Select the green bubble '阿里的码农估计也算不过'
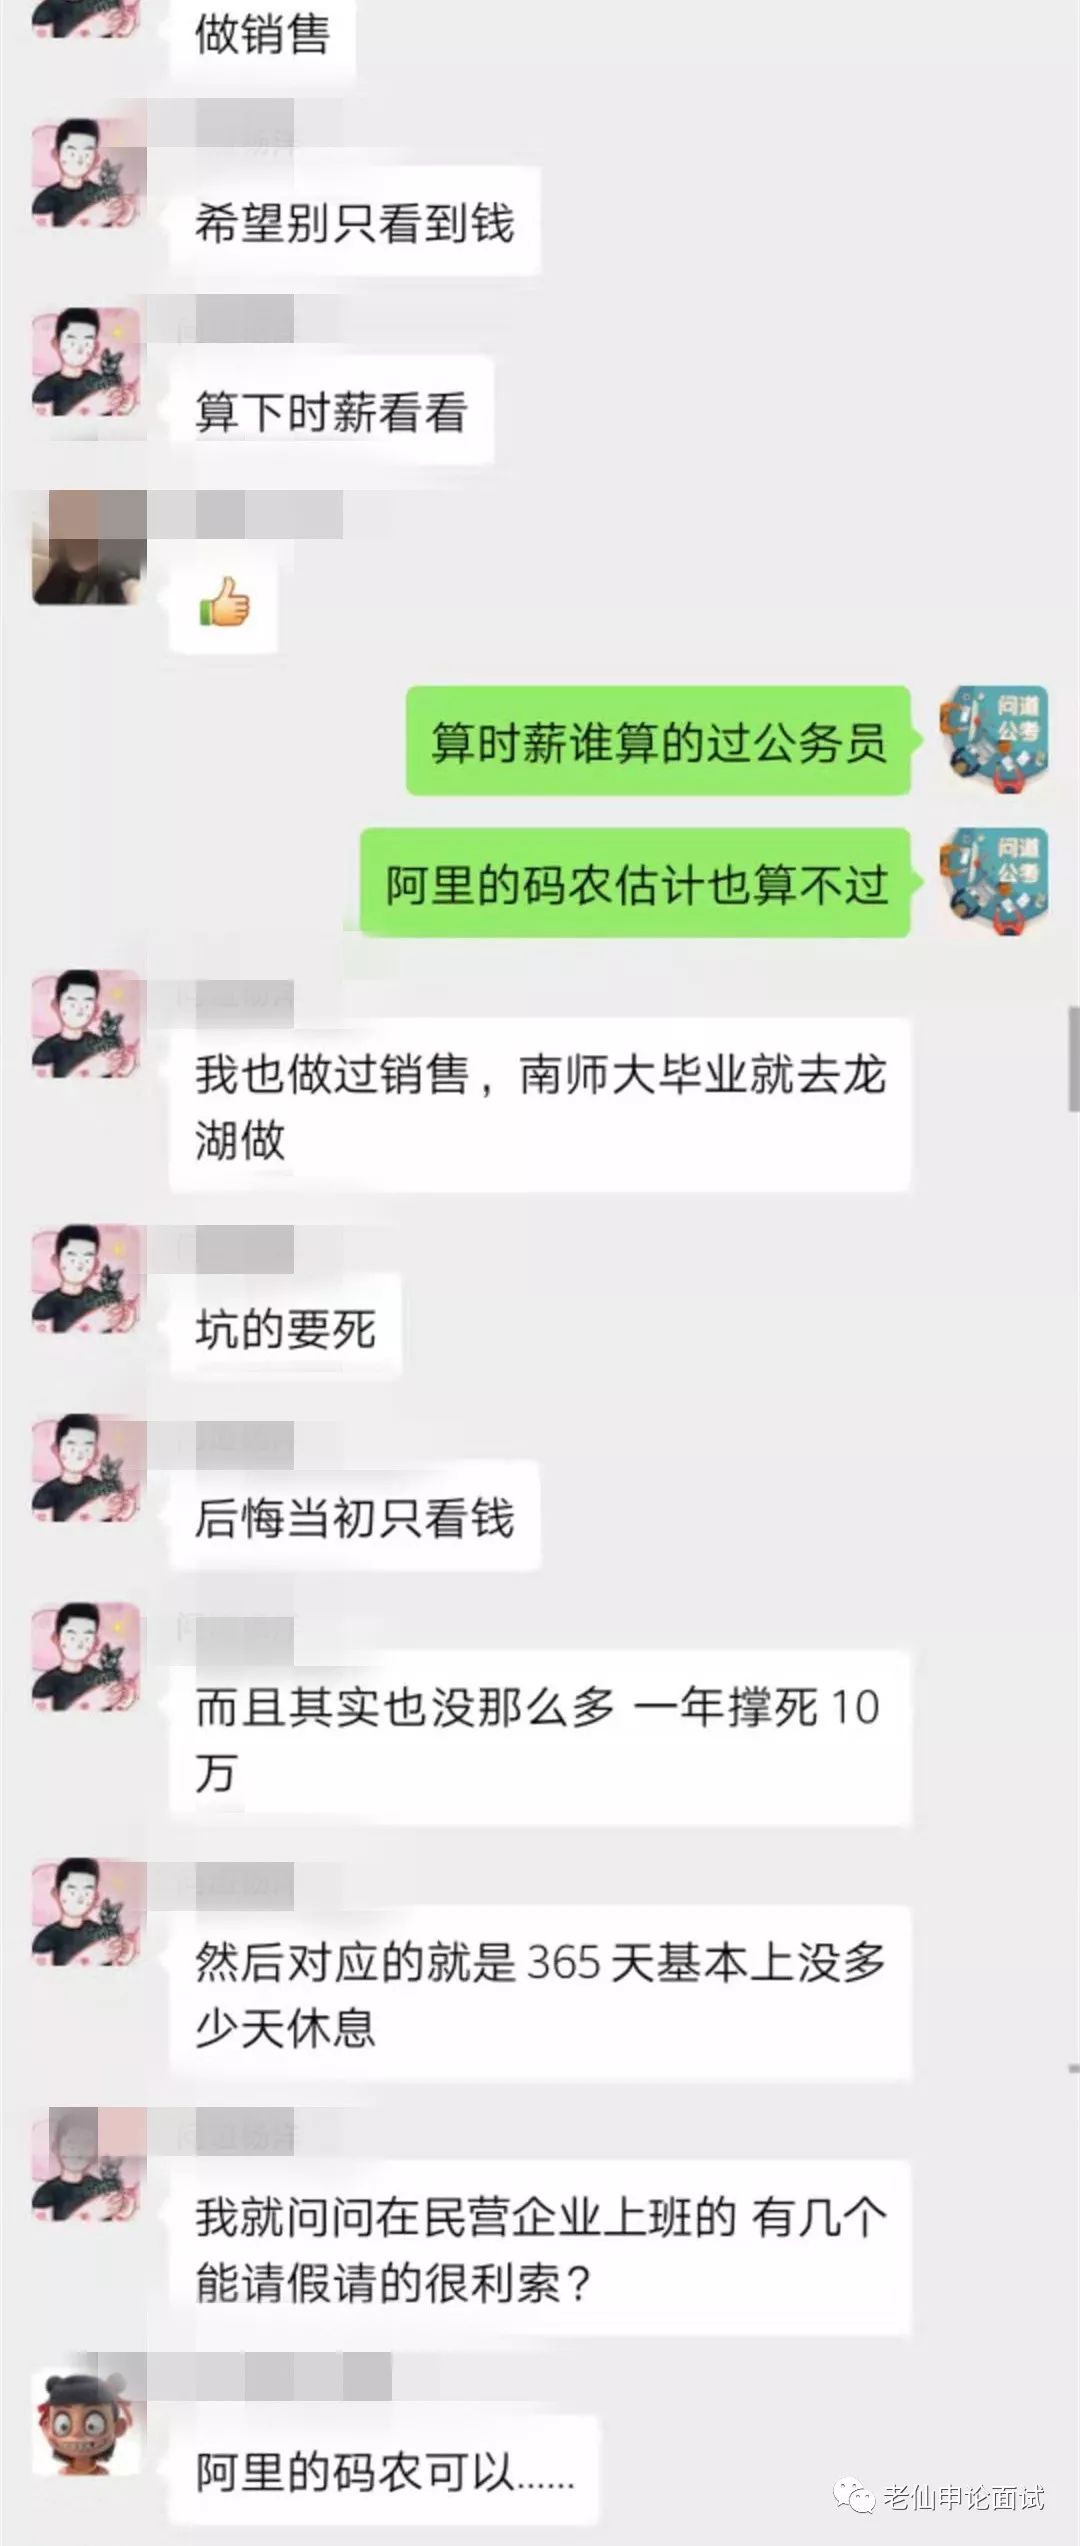Screen dimensions: 1080x2546 (x=635, y=883)
